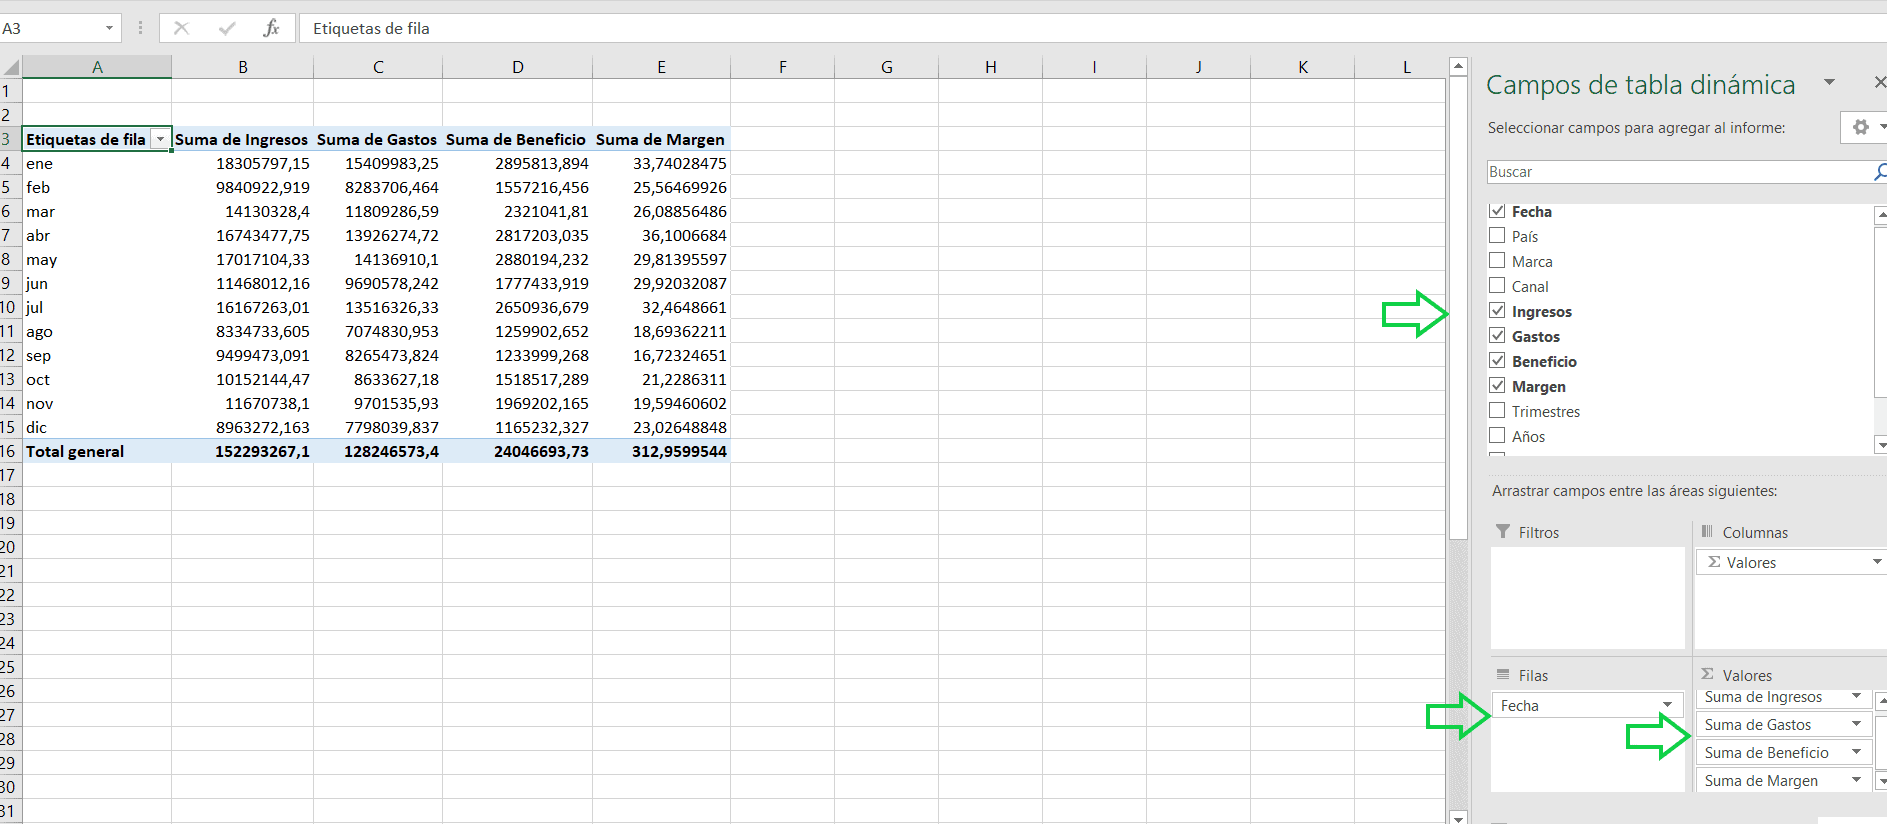Open the Etiquetas de fila filter dropdown
Image resolution: width=1887 pixels, height=824 pixels.
coord(160,139)
